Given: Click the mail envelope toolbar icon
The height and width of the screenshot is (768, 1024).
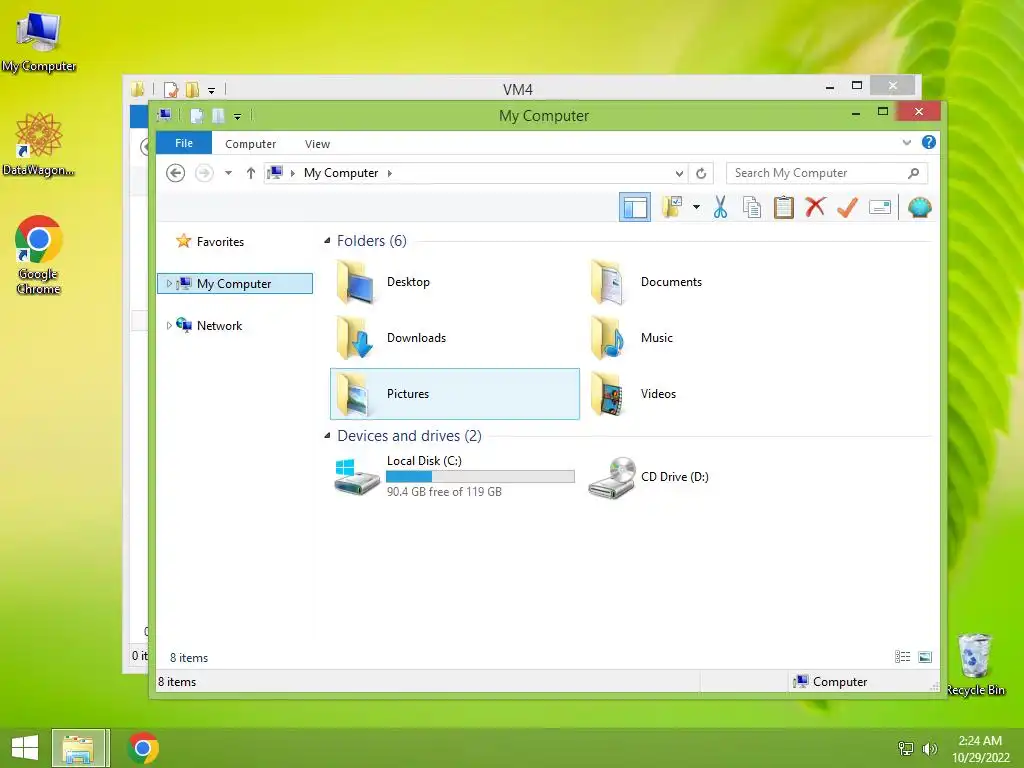Looking at the screenshot, I should [880, 208].
